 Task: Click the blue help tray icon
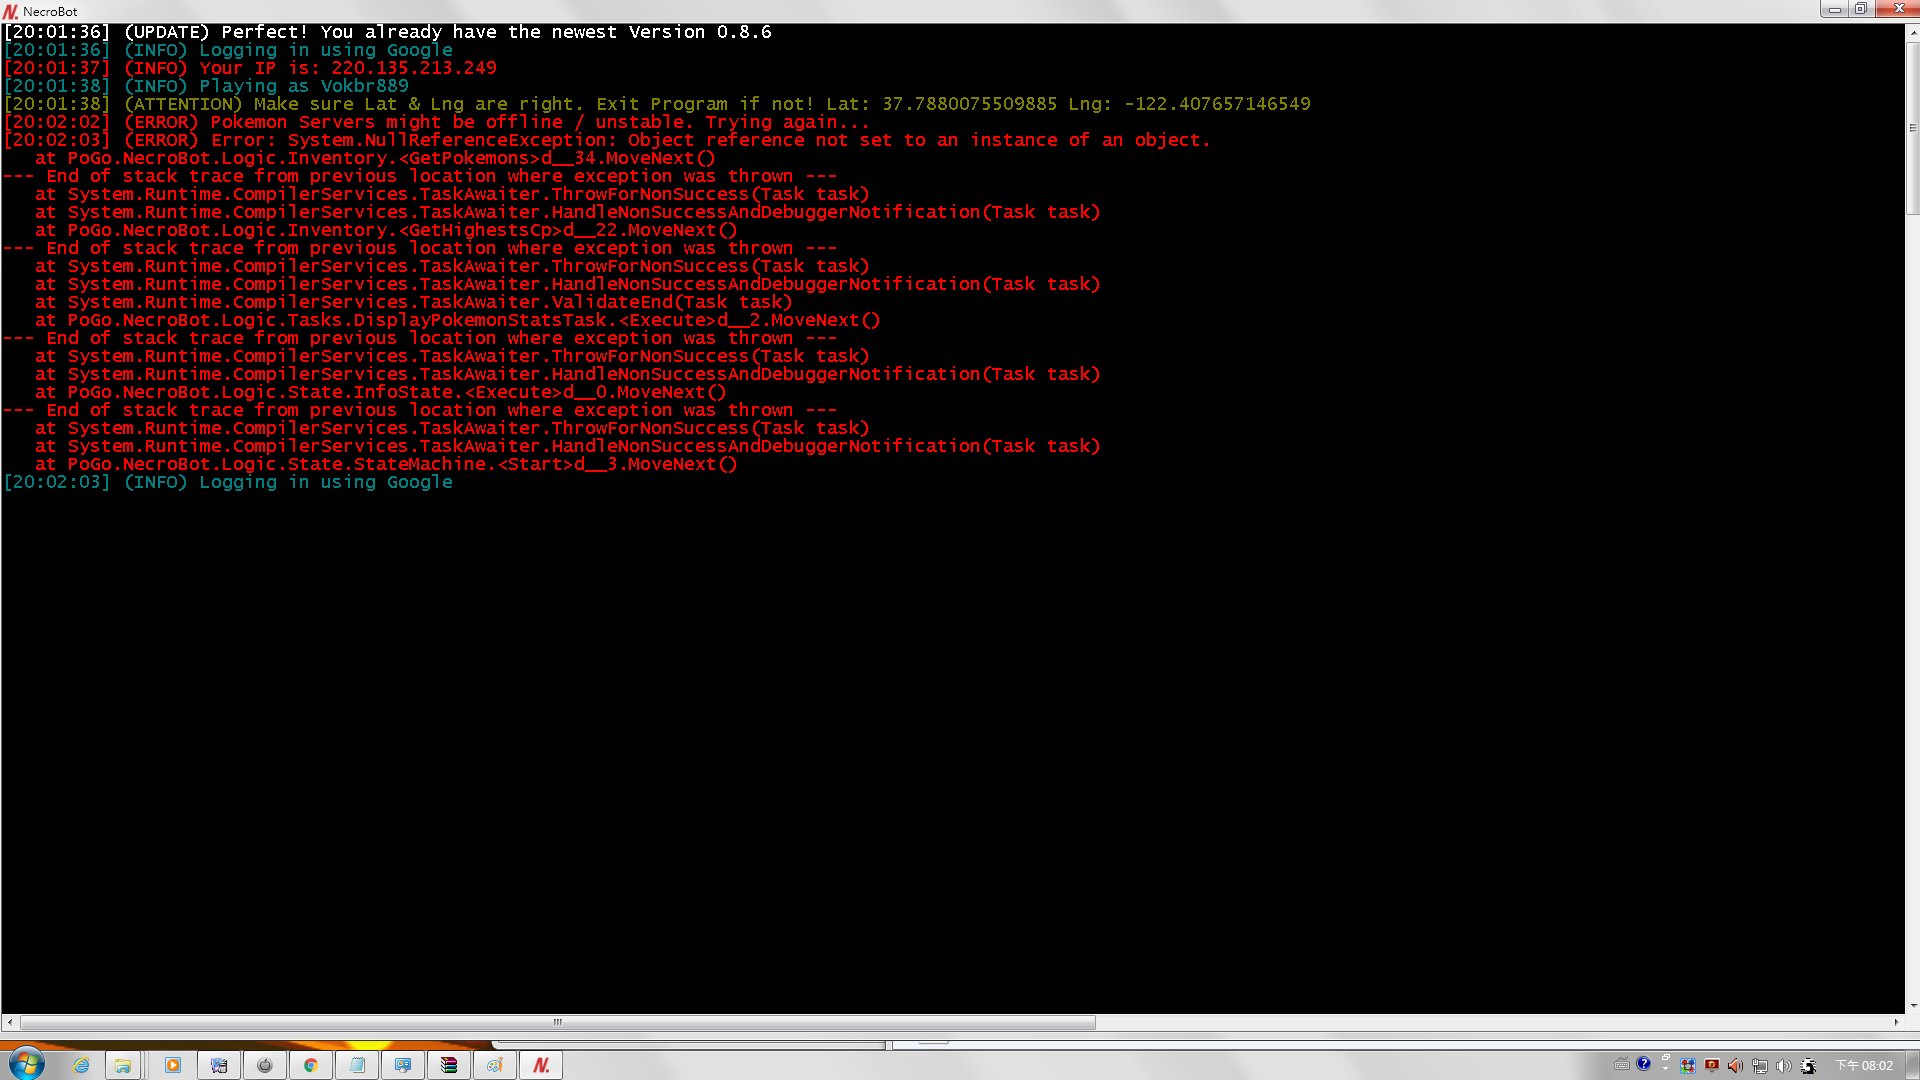pos(1643,1064)
